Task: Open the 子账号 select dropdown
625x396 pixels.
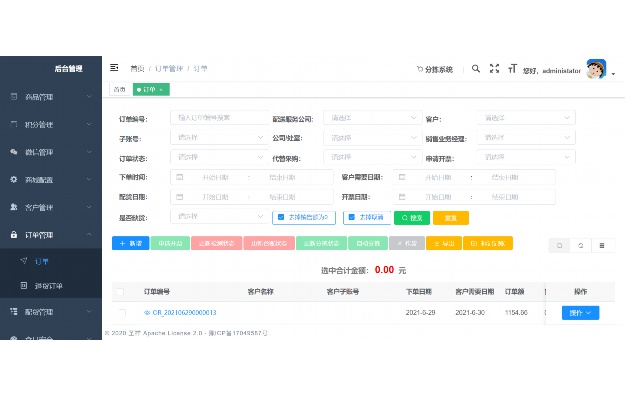Action: click(220, 137)
